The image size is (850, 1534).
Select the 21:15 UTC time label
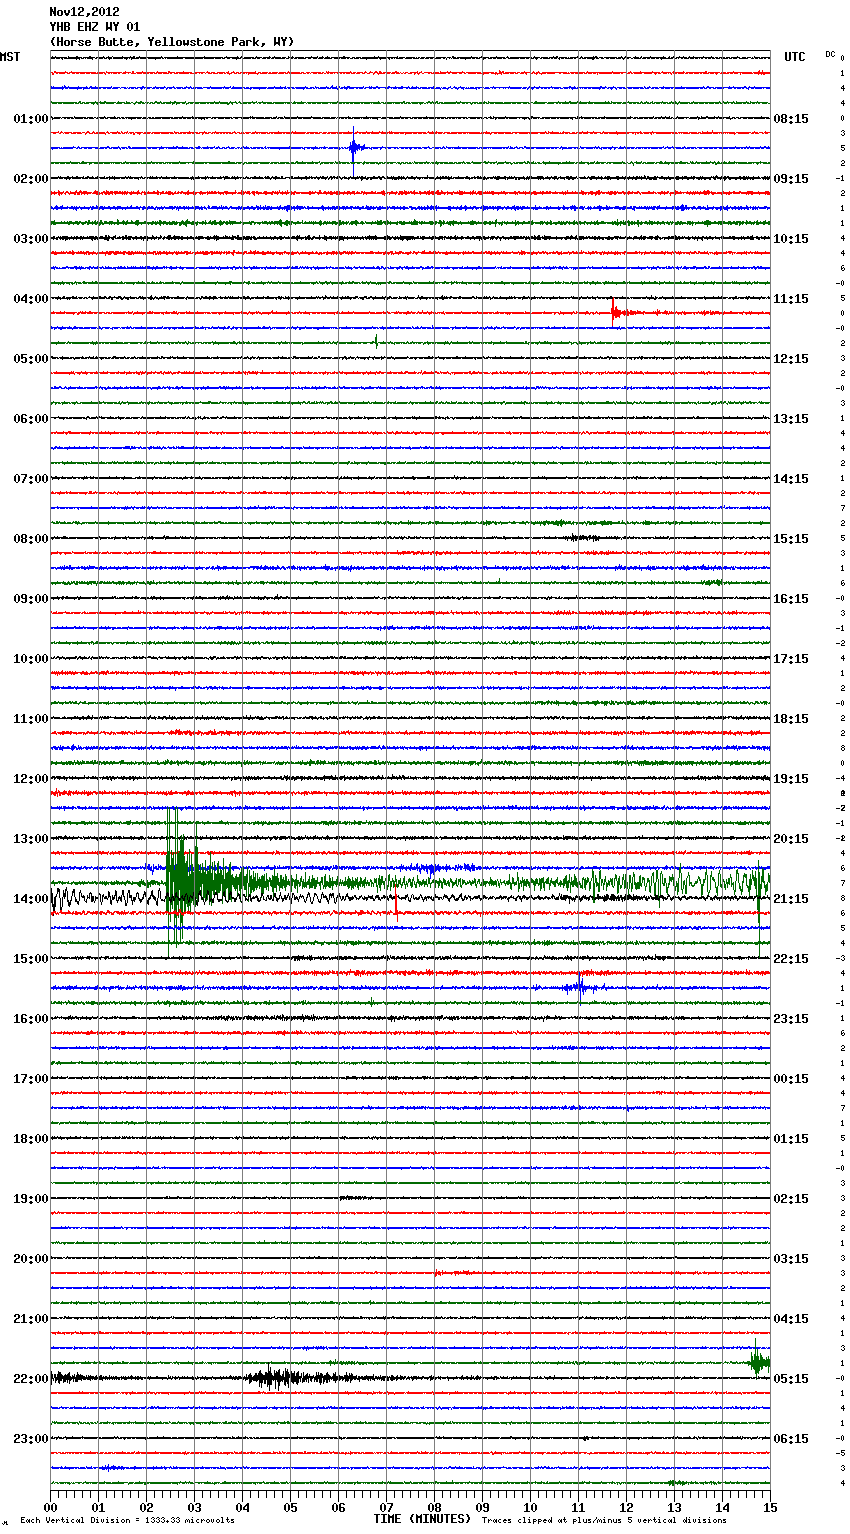[791, 899]
